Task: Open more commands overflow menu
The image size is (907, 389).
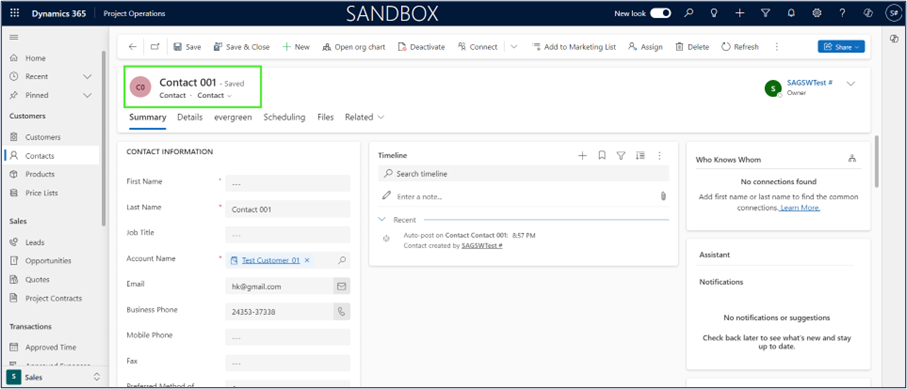Action: tap(776, 47)
